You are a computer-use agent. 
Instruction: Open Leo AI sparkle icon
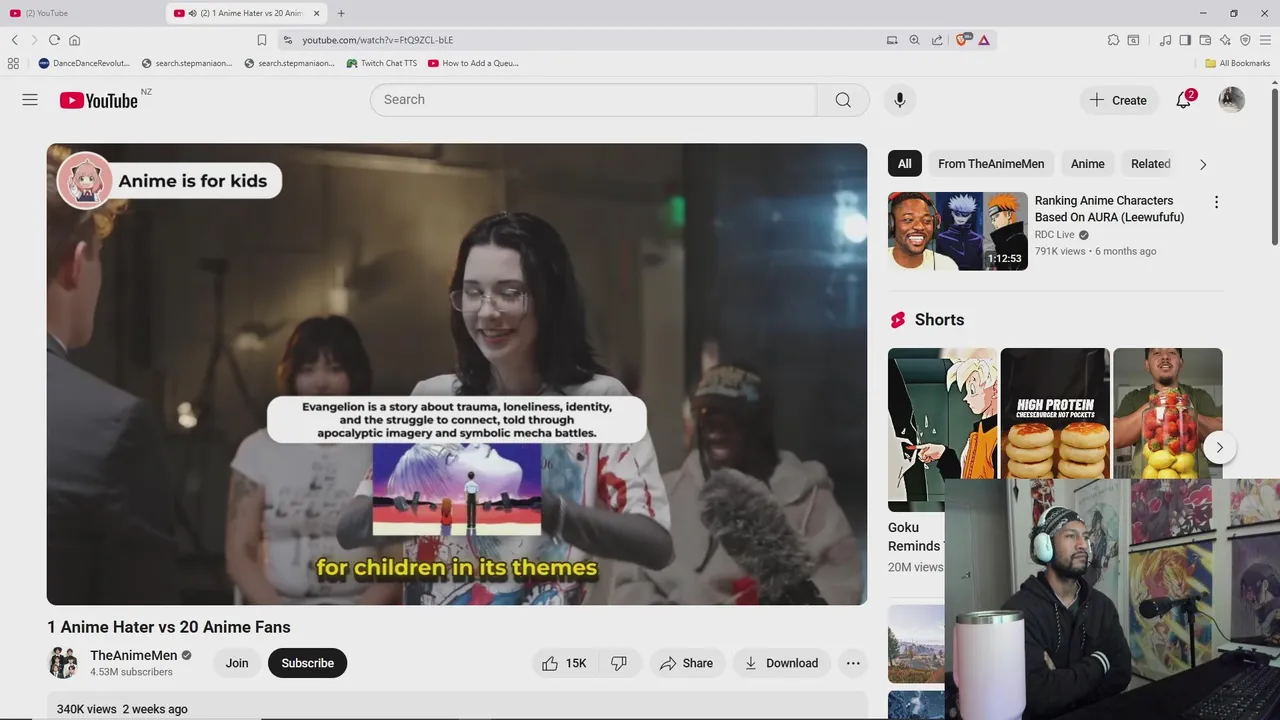tap(1225, 40)
